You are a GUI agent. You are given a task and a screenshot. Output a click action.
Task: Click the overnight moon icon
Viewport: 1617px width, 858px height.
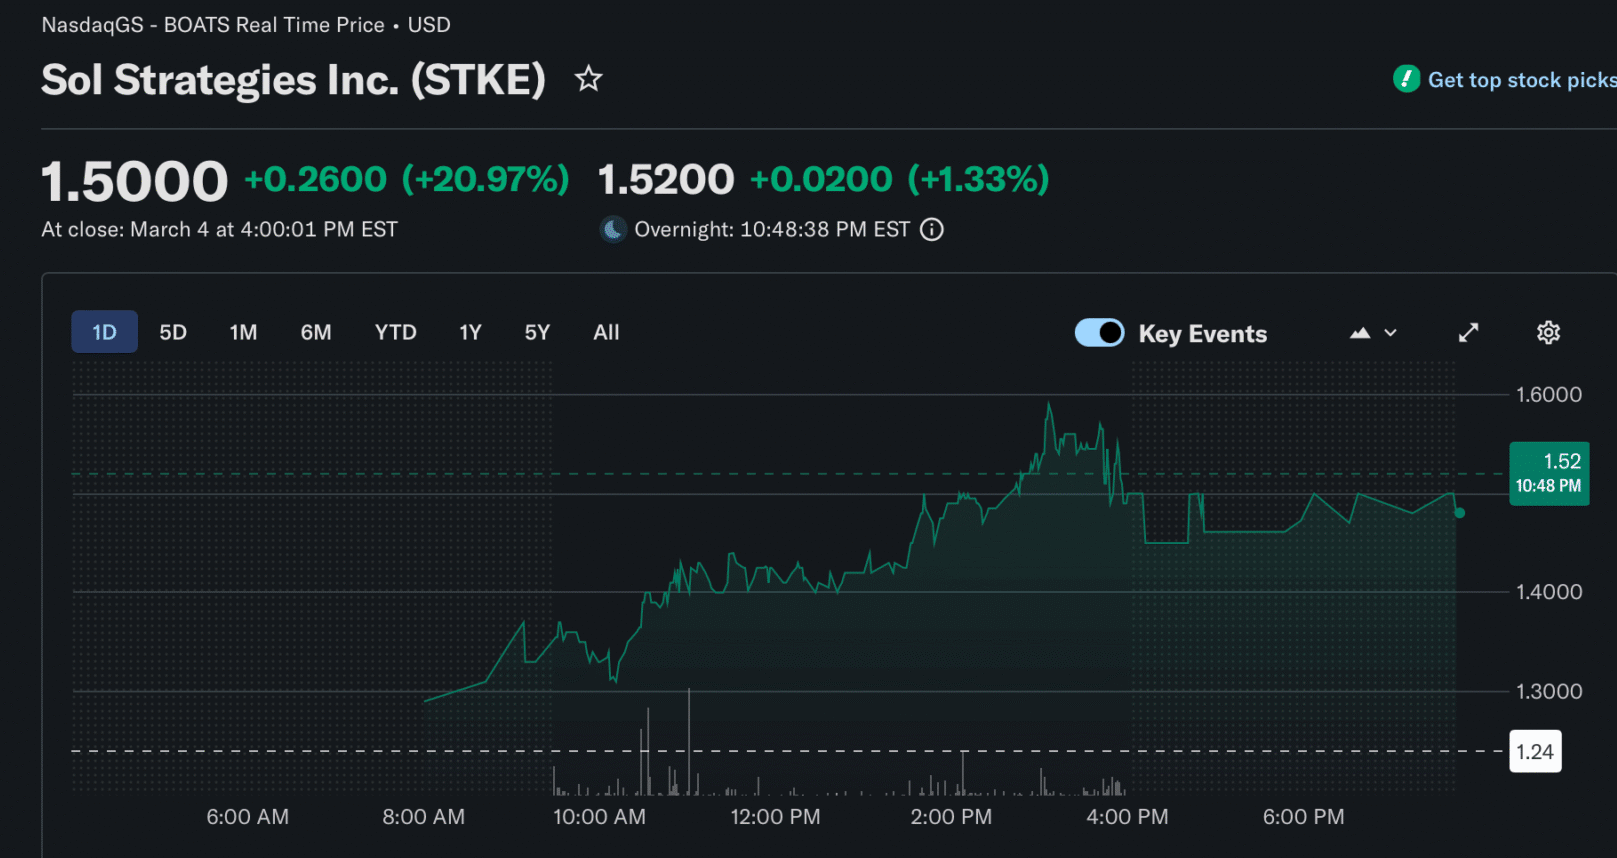[613, 230]
